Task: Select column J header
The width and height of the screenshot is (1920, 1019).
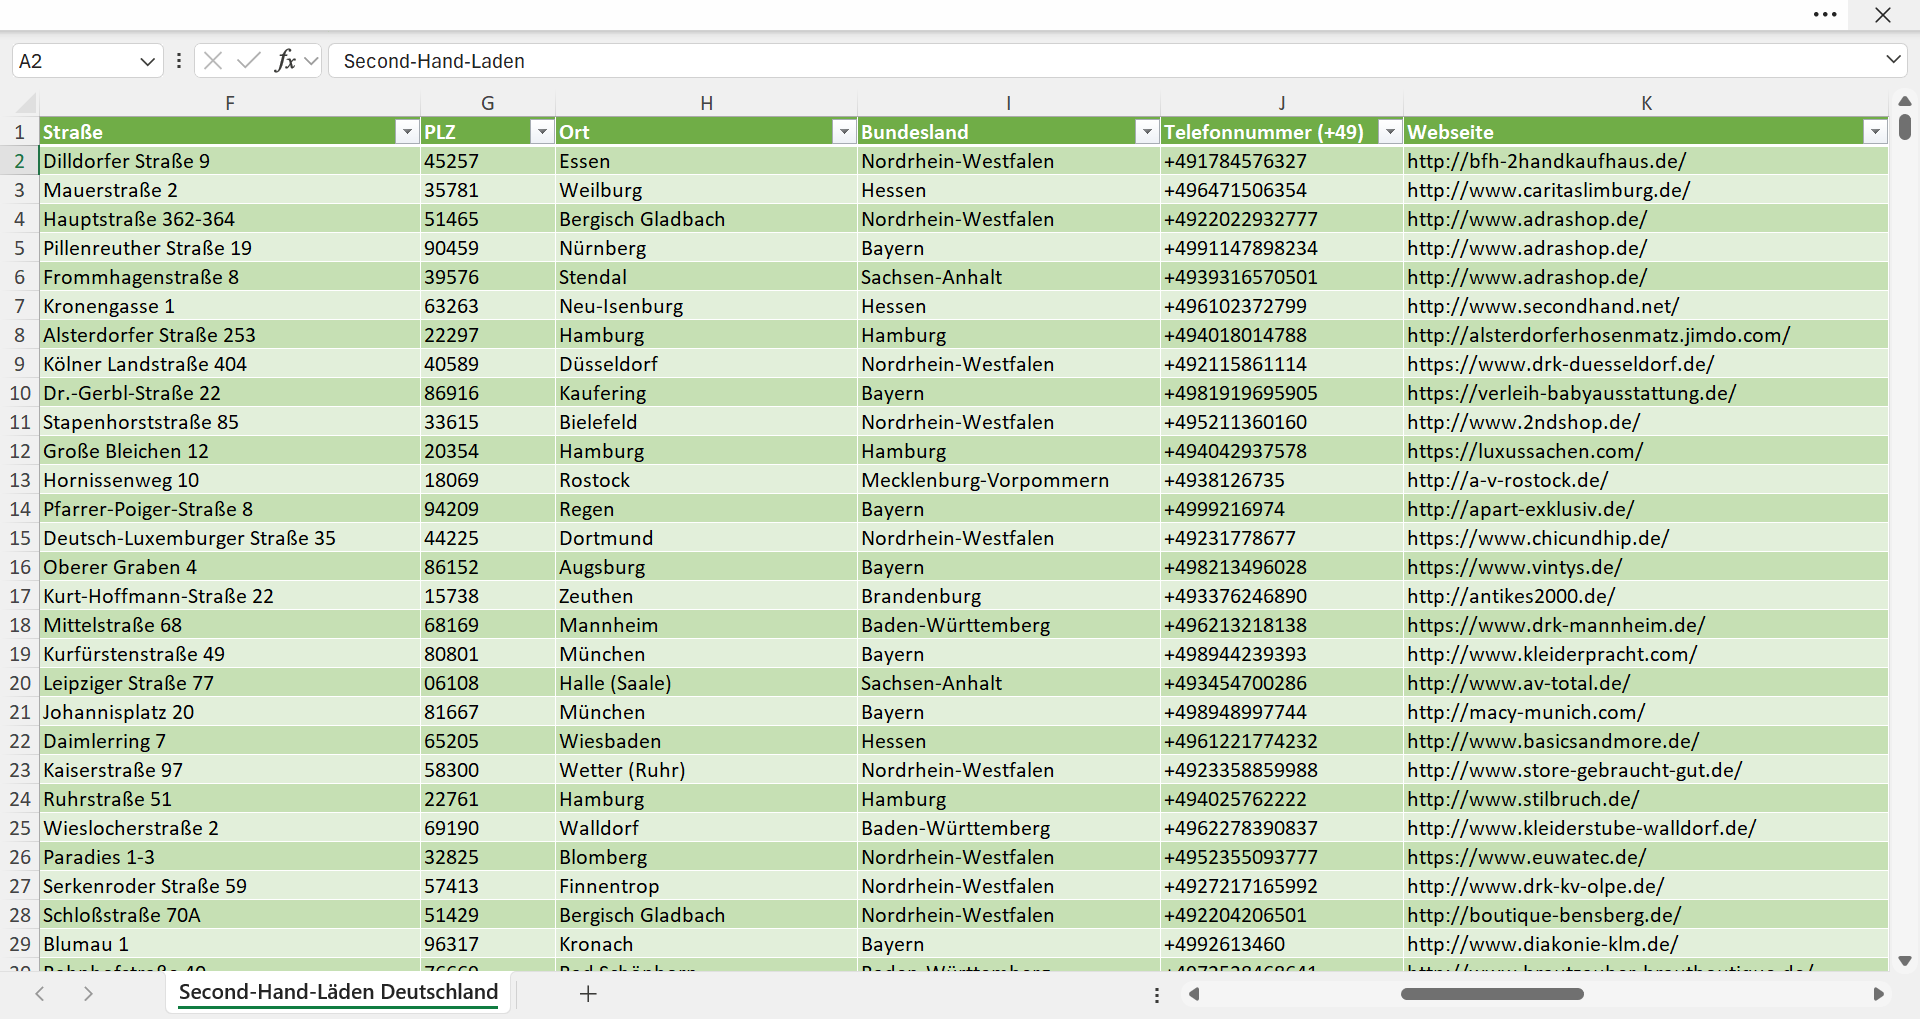Action: [x=1282, y=103]
